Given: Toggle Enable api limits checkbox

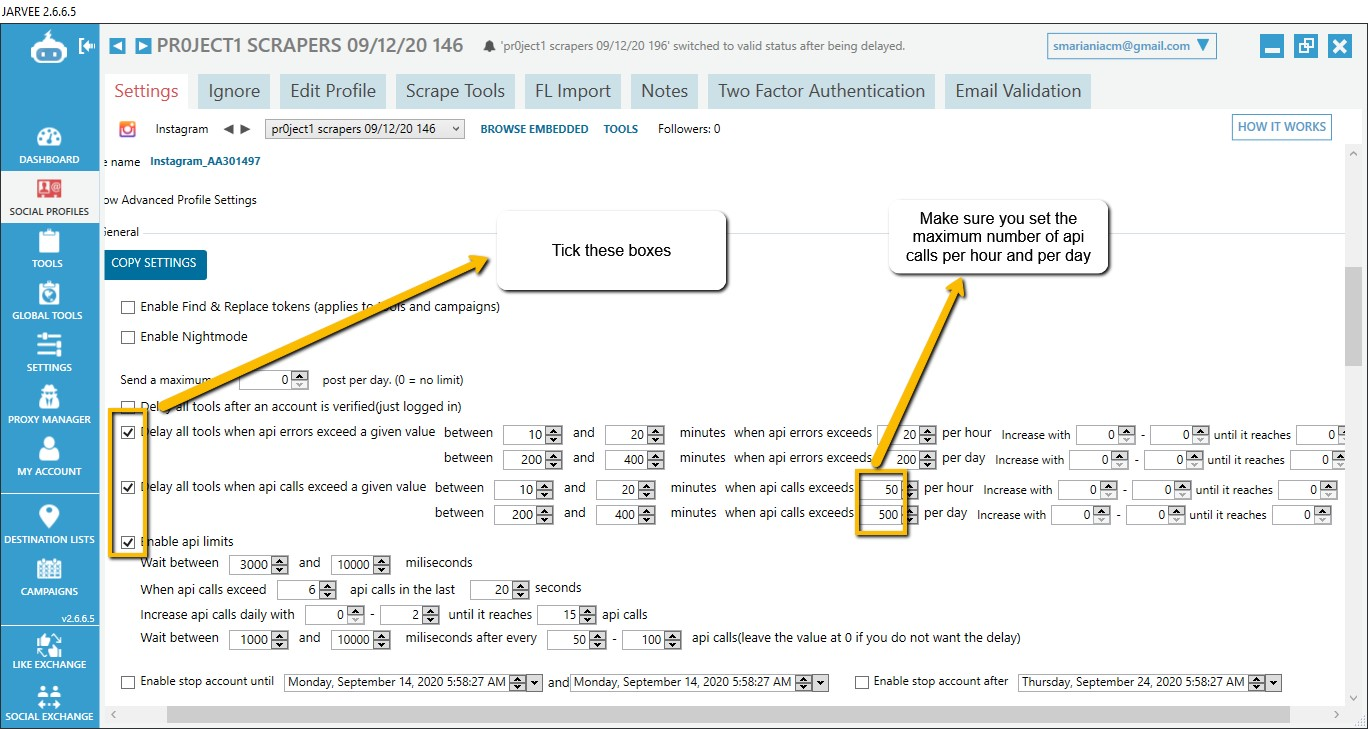Looking at the screenshot, I should (128, 542).
